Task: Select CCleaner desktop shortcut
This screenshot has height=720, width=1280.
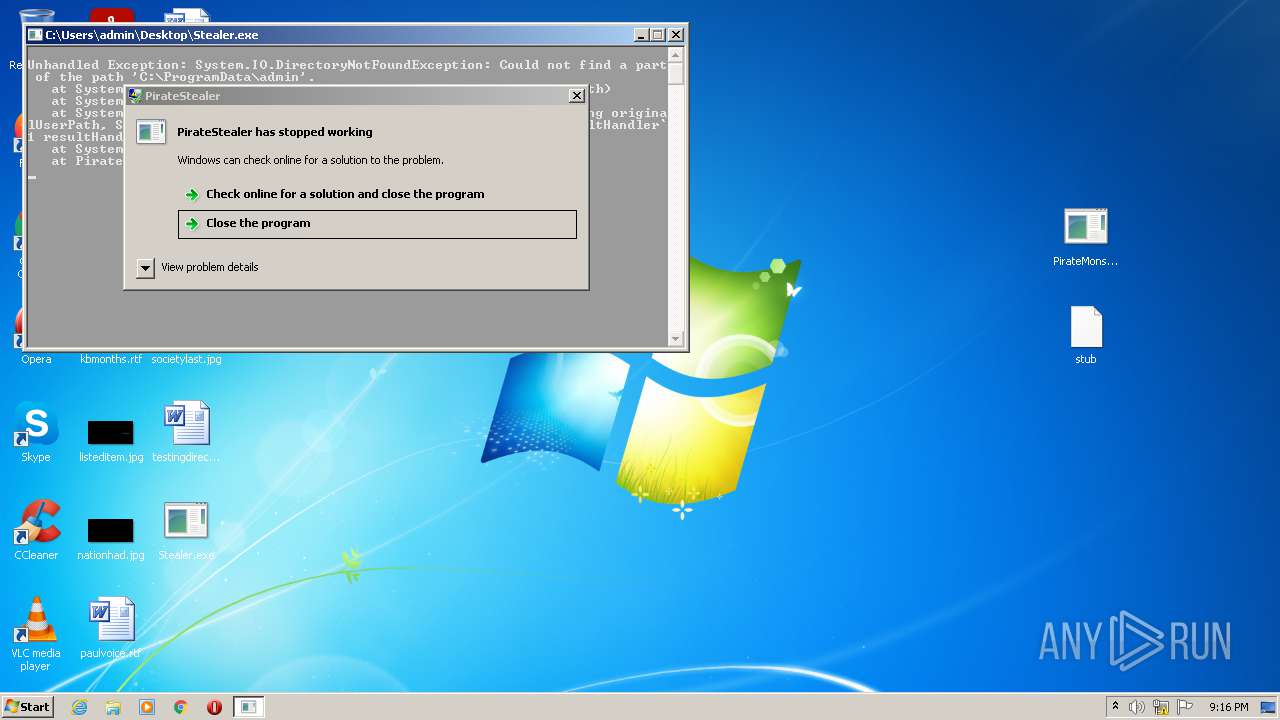Action: click(36, 530)
